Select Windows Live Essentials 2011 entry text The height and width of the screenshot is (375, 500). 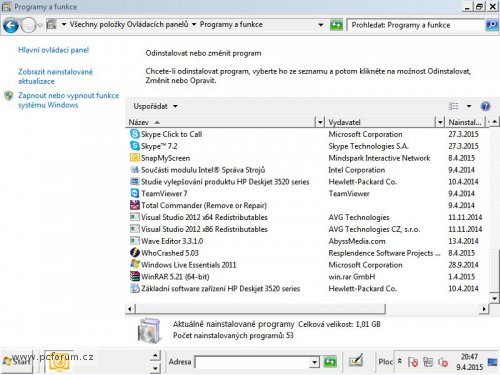pos(188,265)
